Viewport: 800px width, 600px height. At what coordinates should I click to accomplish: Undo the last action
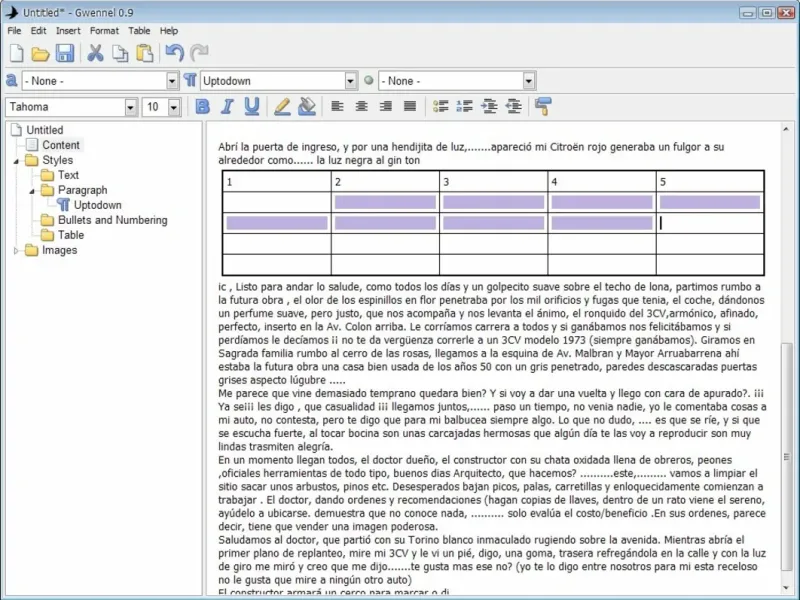(x=174, y=53)
